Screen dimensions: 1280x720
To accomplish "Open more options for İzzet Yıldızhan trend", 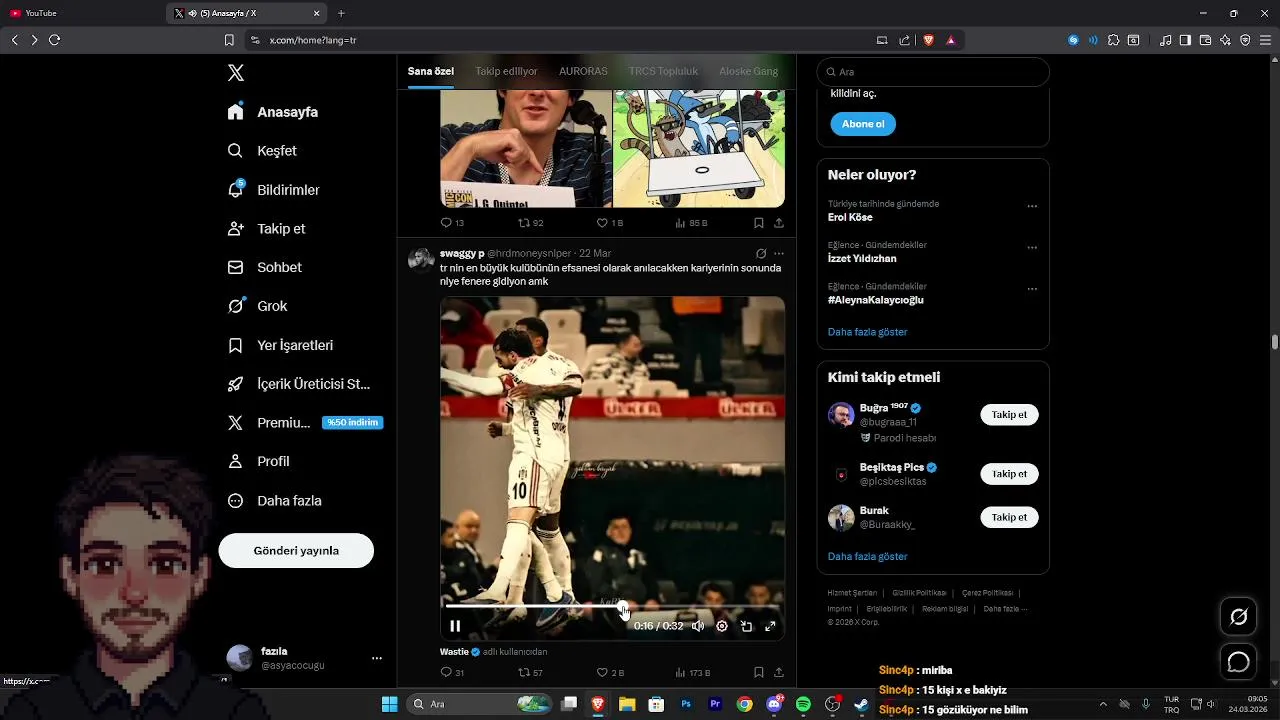I will pos(1032,248).
